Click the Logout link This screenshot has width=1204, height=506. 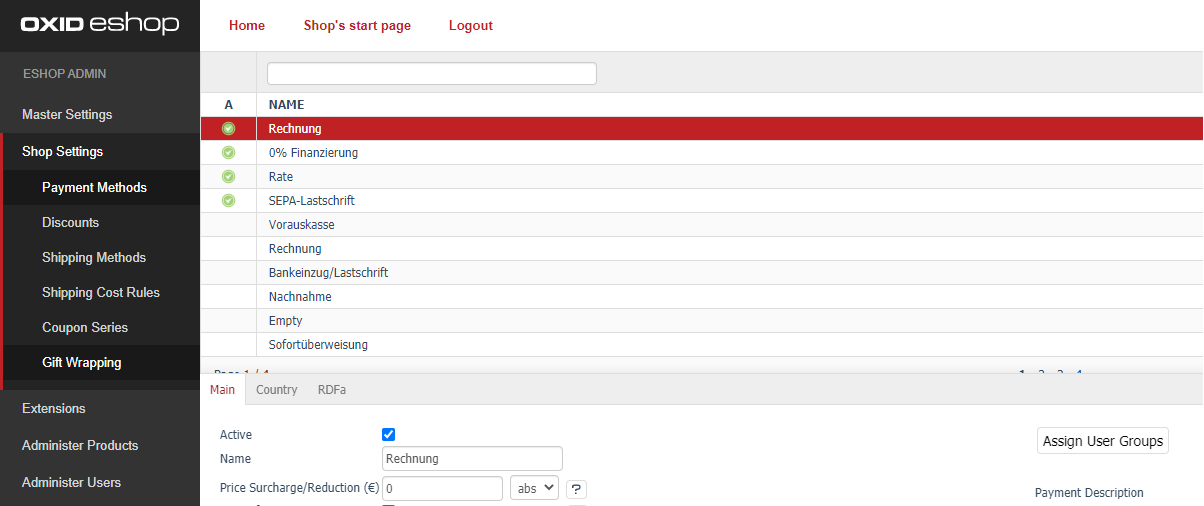[470, 26]
